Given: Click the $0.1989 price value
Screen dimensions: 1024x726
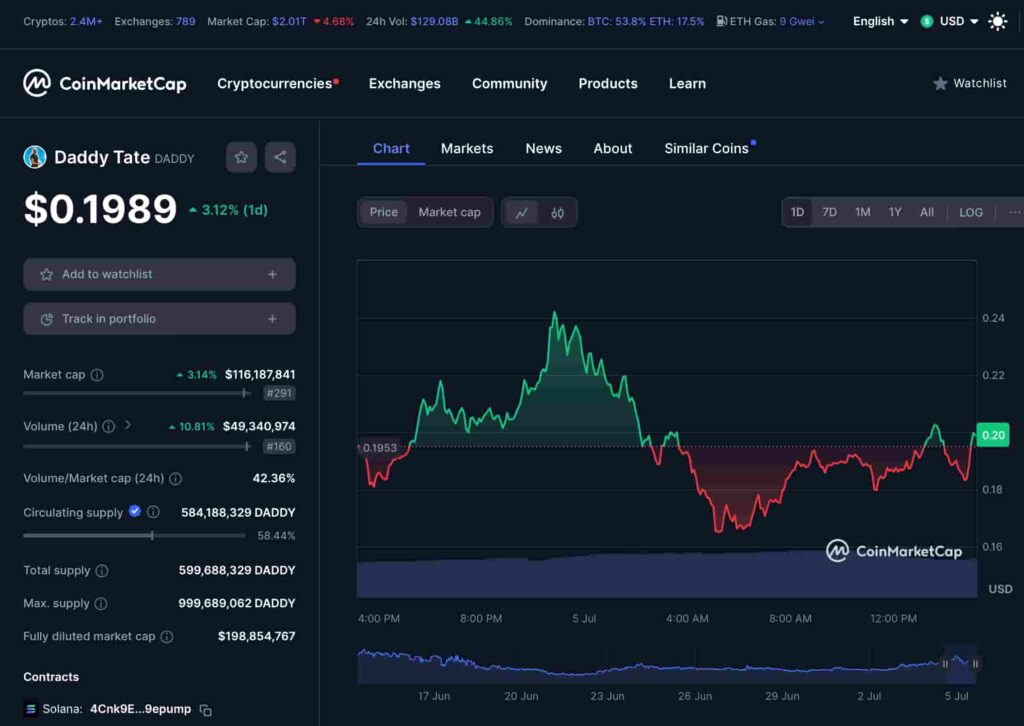Looking at the screenshot, I should coord(100,209).
